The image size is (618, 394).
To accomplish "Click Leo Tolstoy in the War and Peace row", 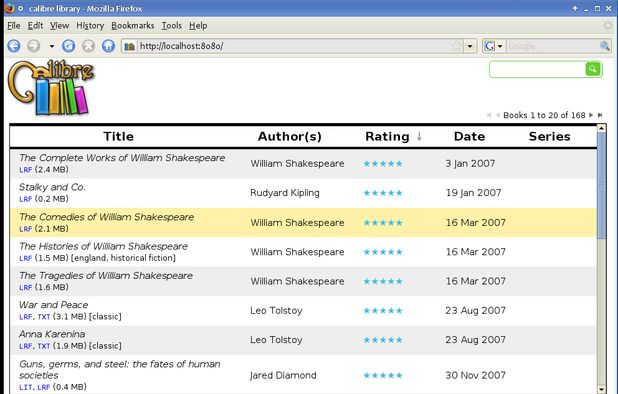I will coord(276,311).
